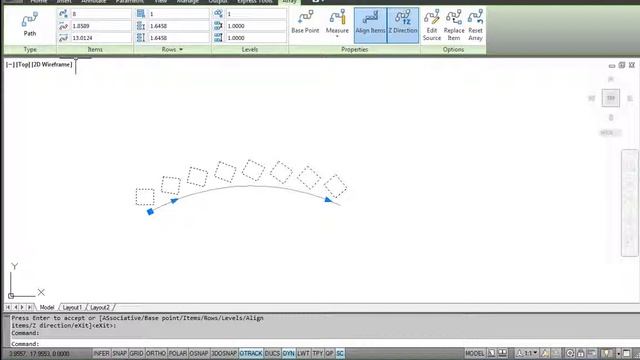
Task: Open the Layout2 tab
Action: click(x=100, y=307)
